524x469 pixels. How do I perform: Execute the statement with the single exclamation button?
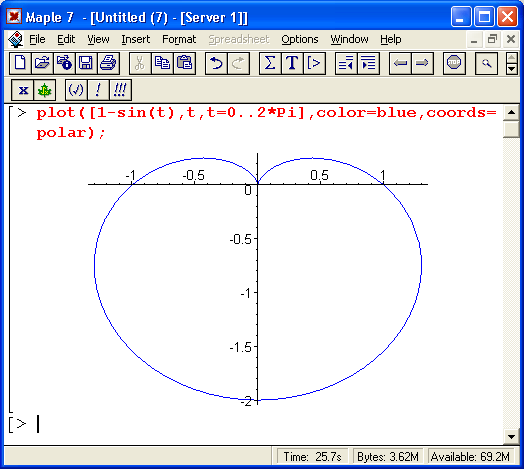point(98,90)
